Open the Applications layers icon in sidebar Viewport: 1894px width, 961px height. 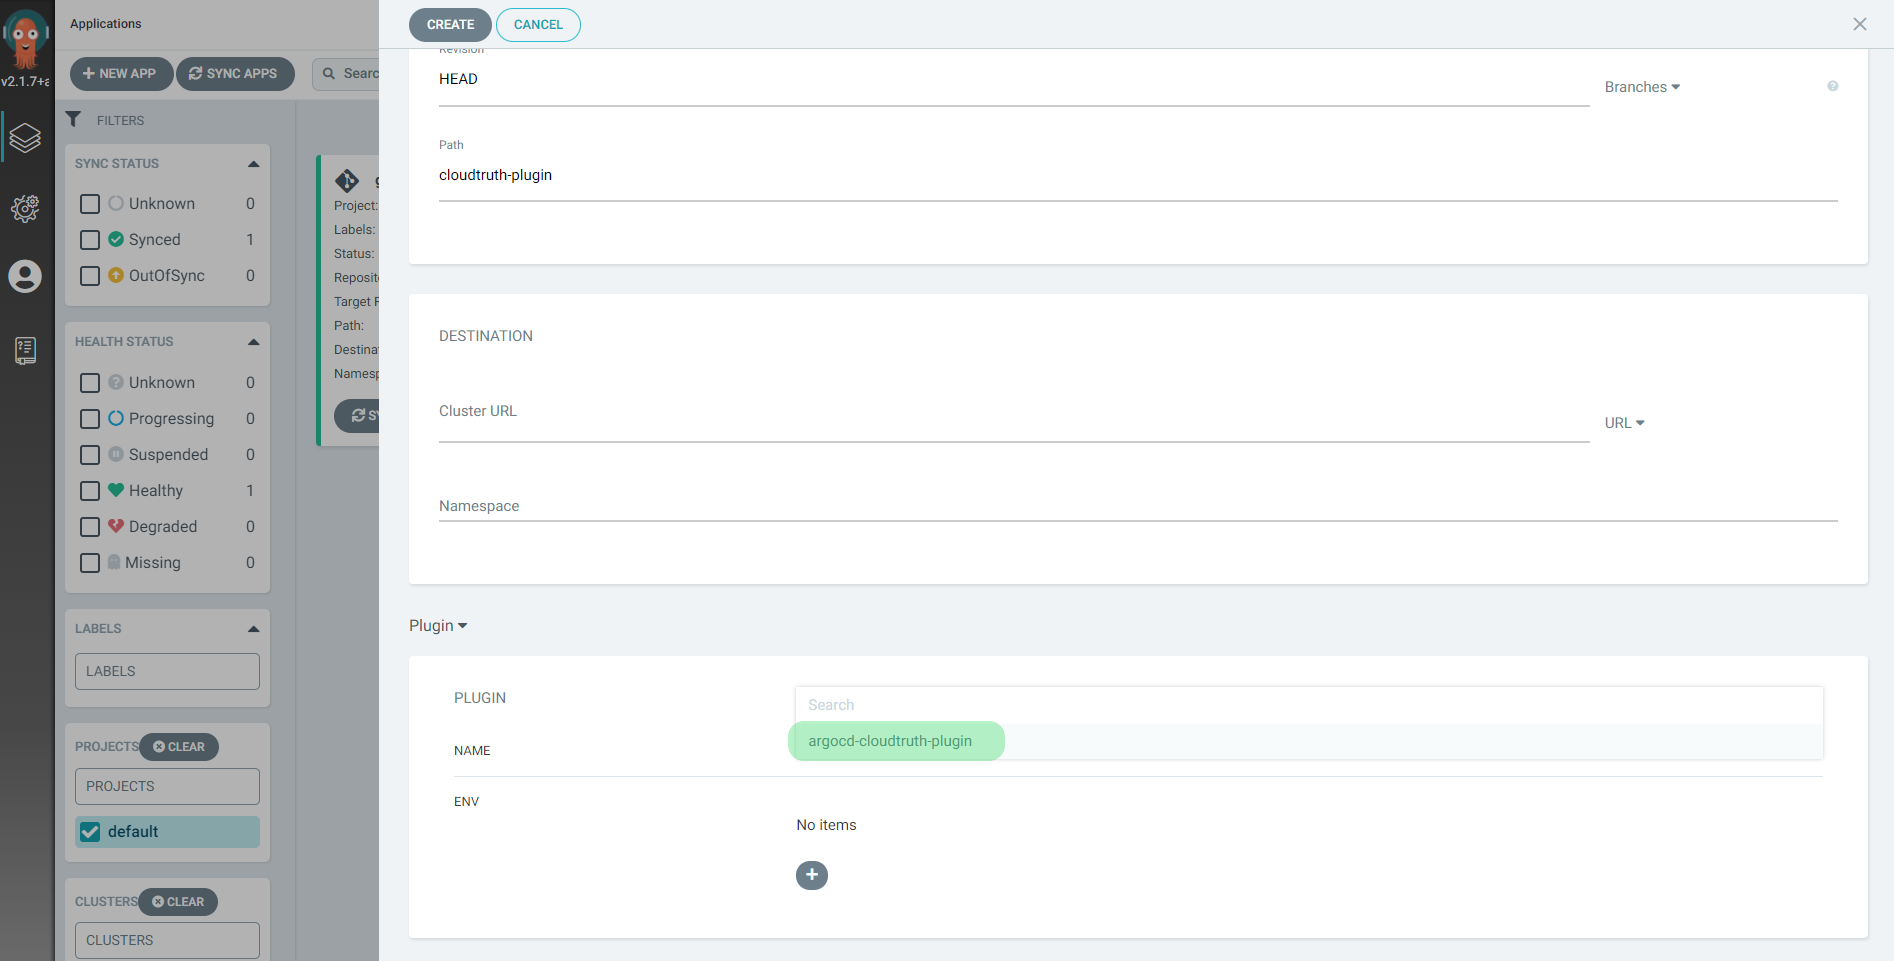pos(25,138)
